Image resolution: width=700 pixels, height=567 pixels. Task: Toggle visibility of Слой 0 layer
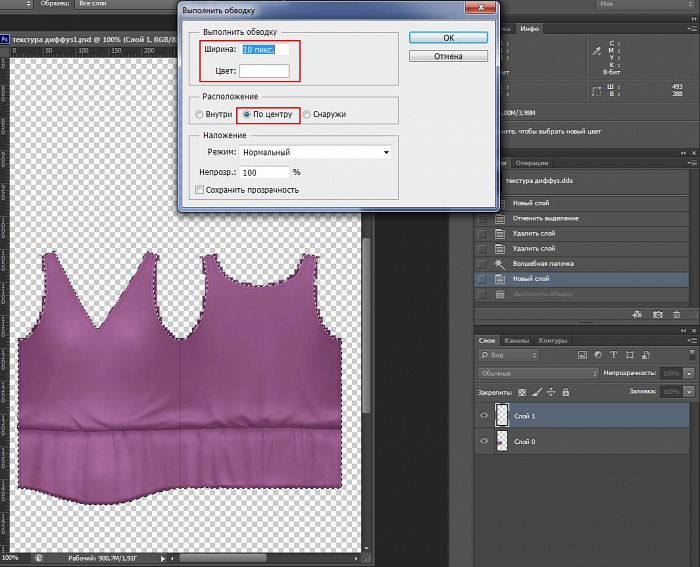point(486,441)
